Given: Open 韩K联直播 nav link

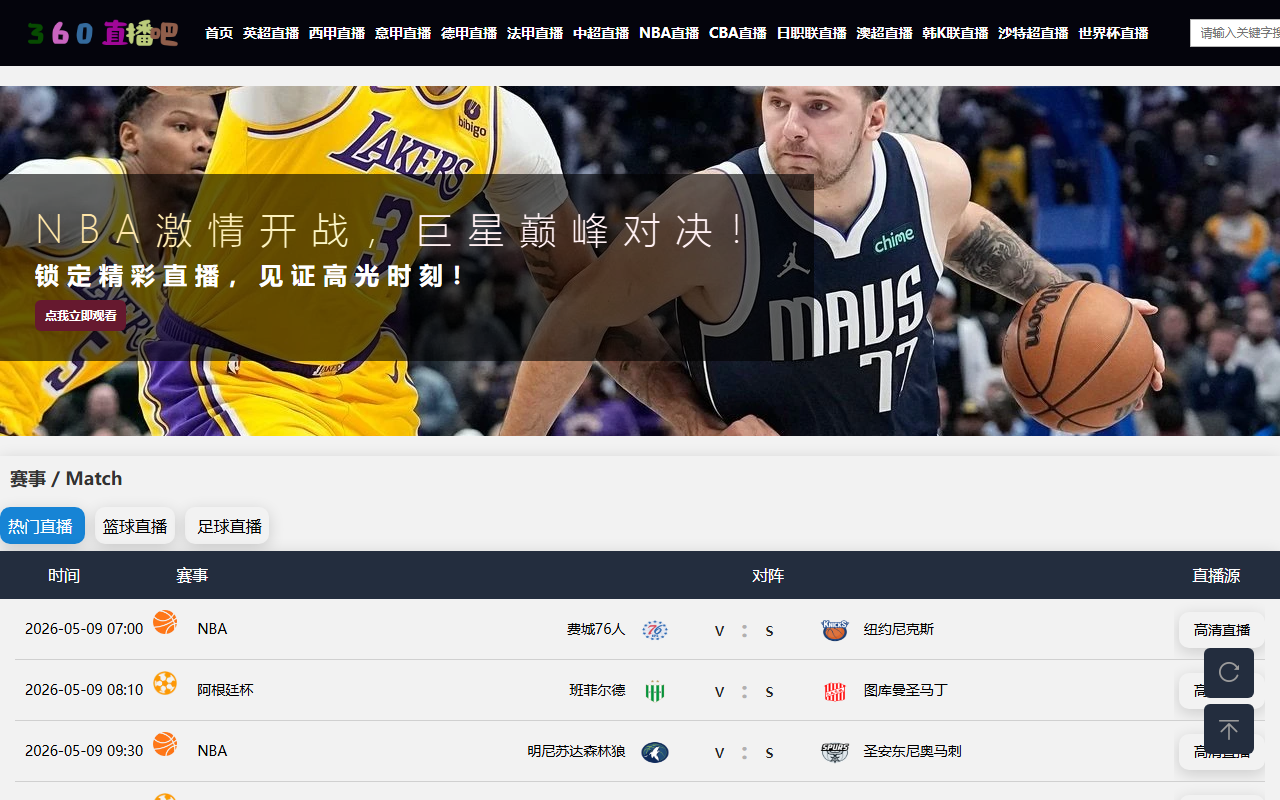Looking at the screenshot, I should coord(955,33).
